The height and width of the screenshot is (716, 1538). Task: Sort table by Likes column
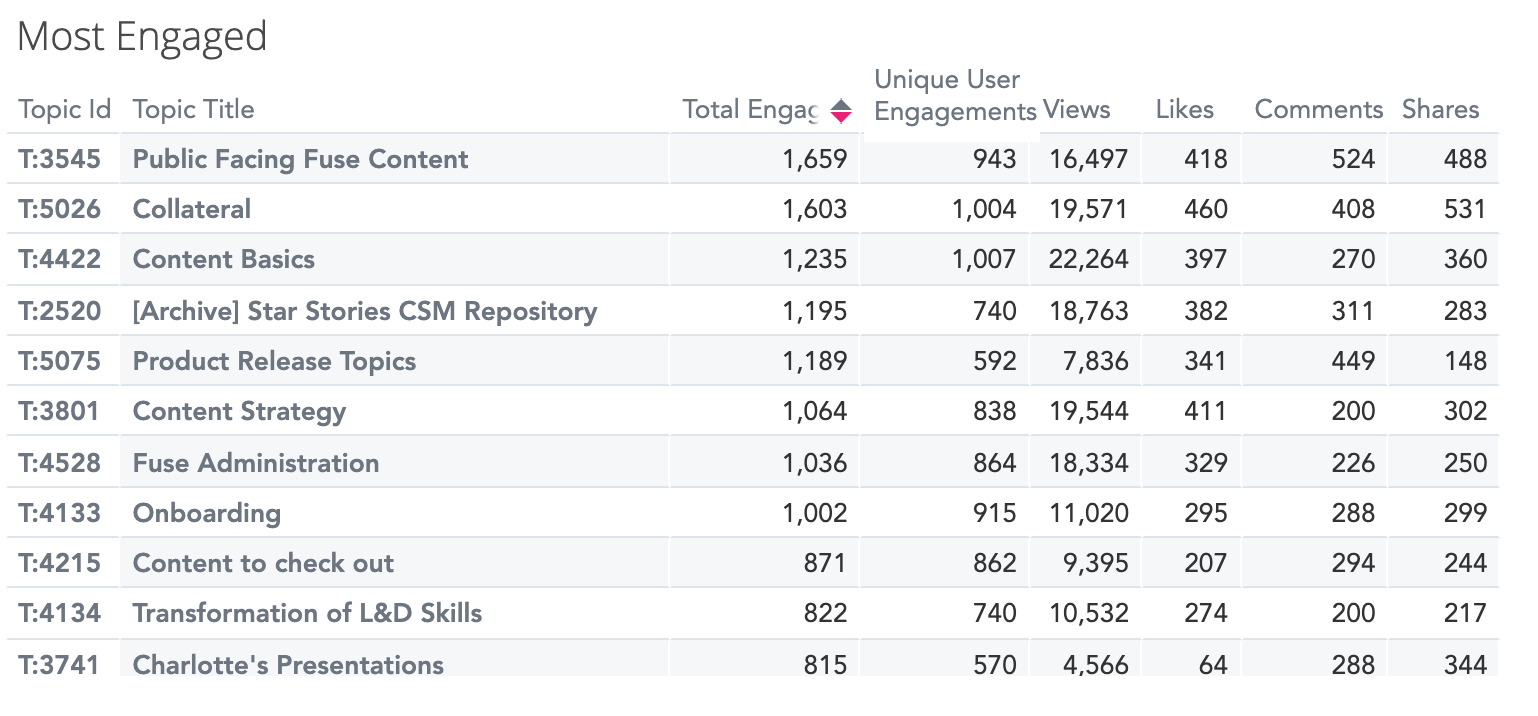pos(1184,110)
